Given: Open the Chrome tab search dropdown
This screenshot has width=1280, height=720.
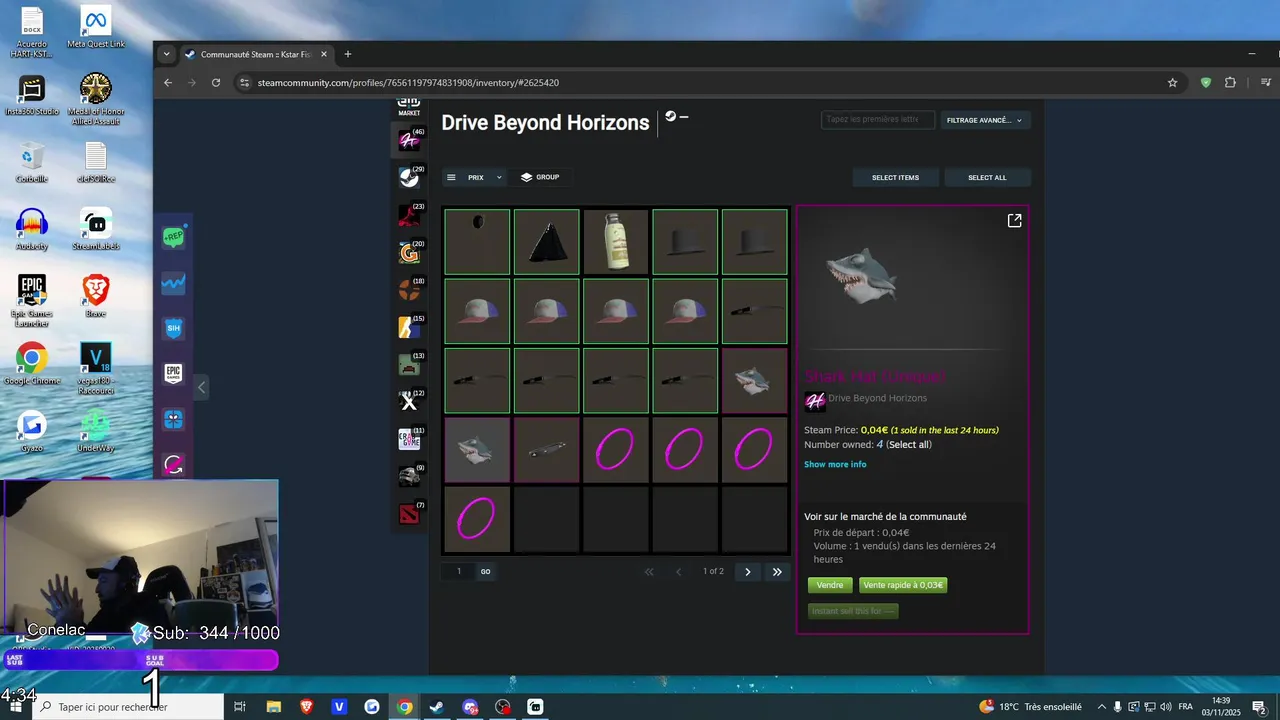Looking at the screenshot, I should [166, 54].
